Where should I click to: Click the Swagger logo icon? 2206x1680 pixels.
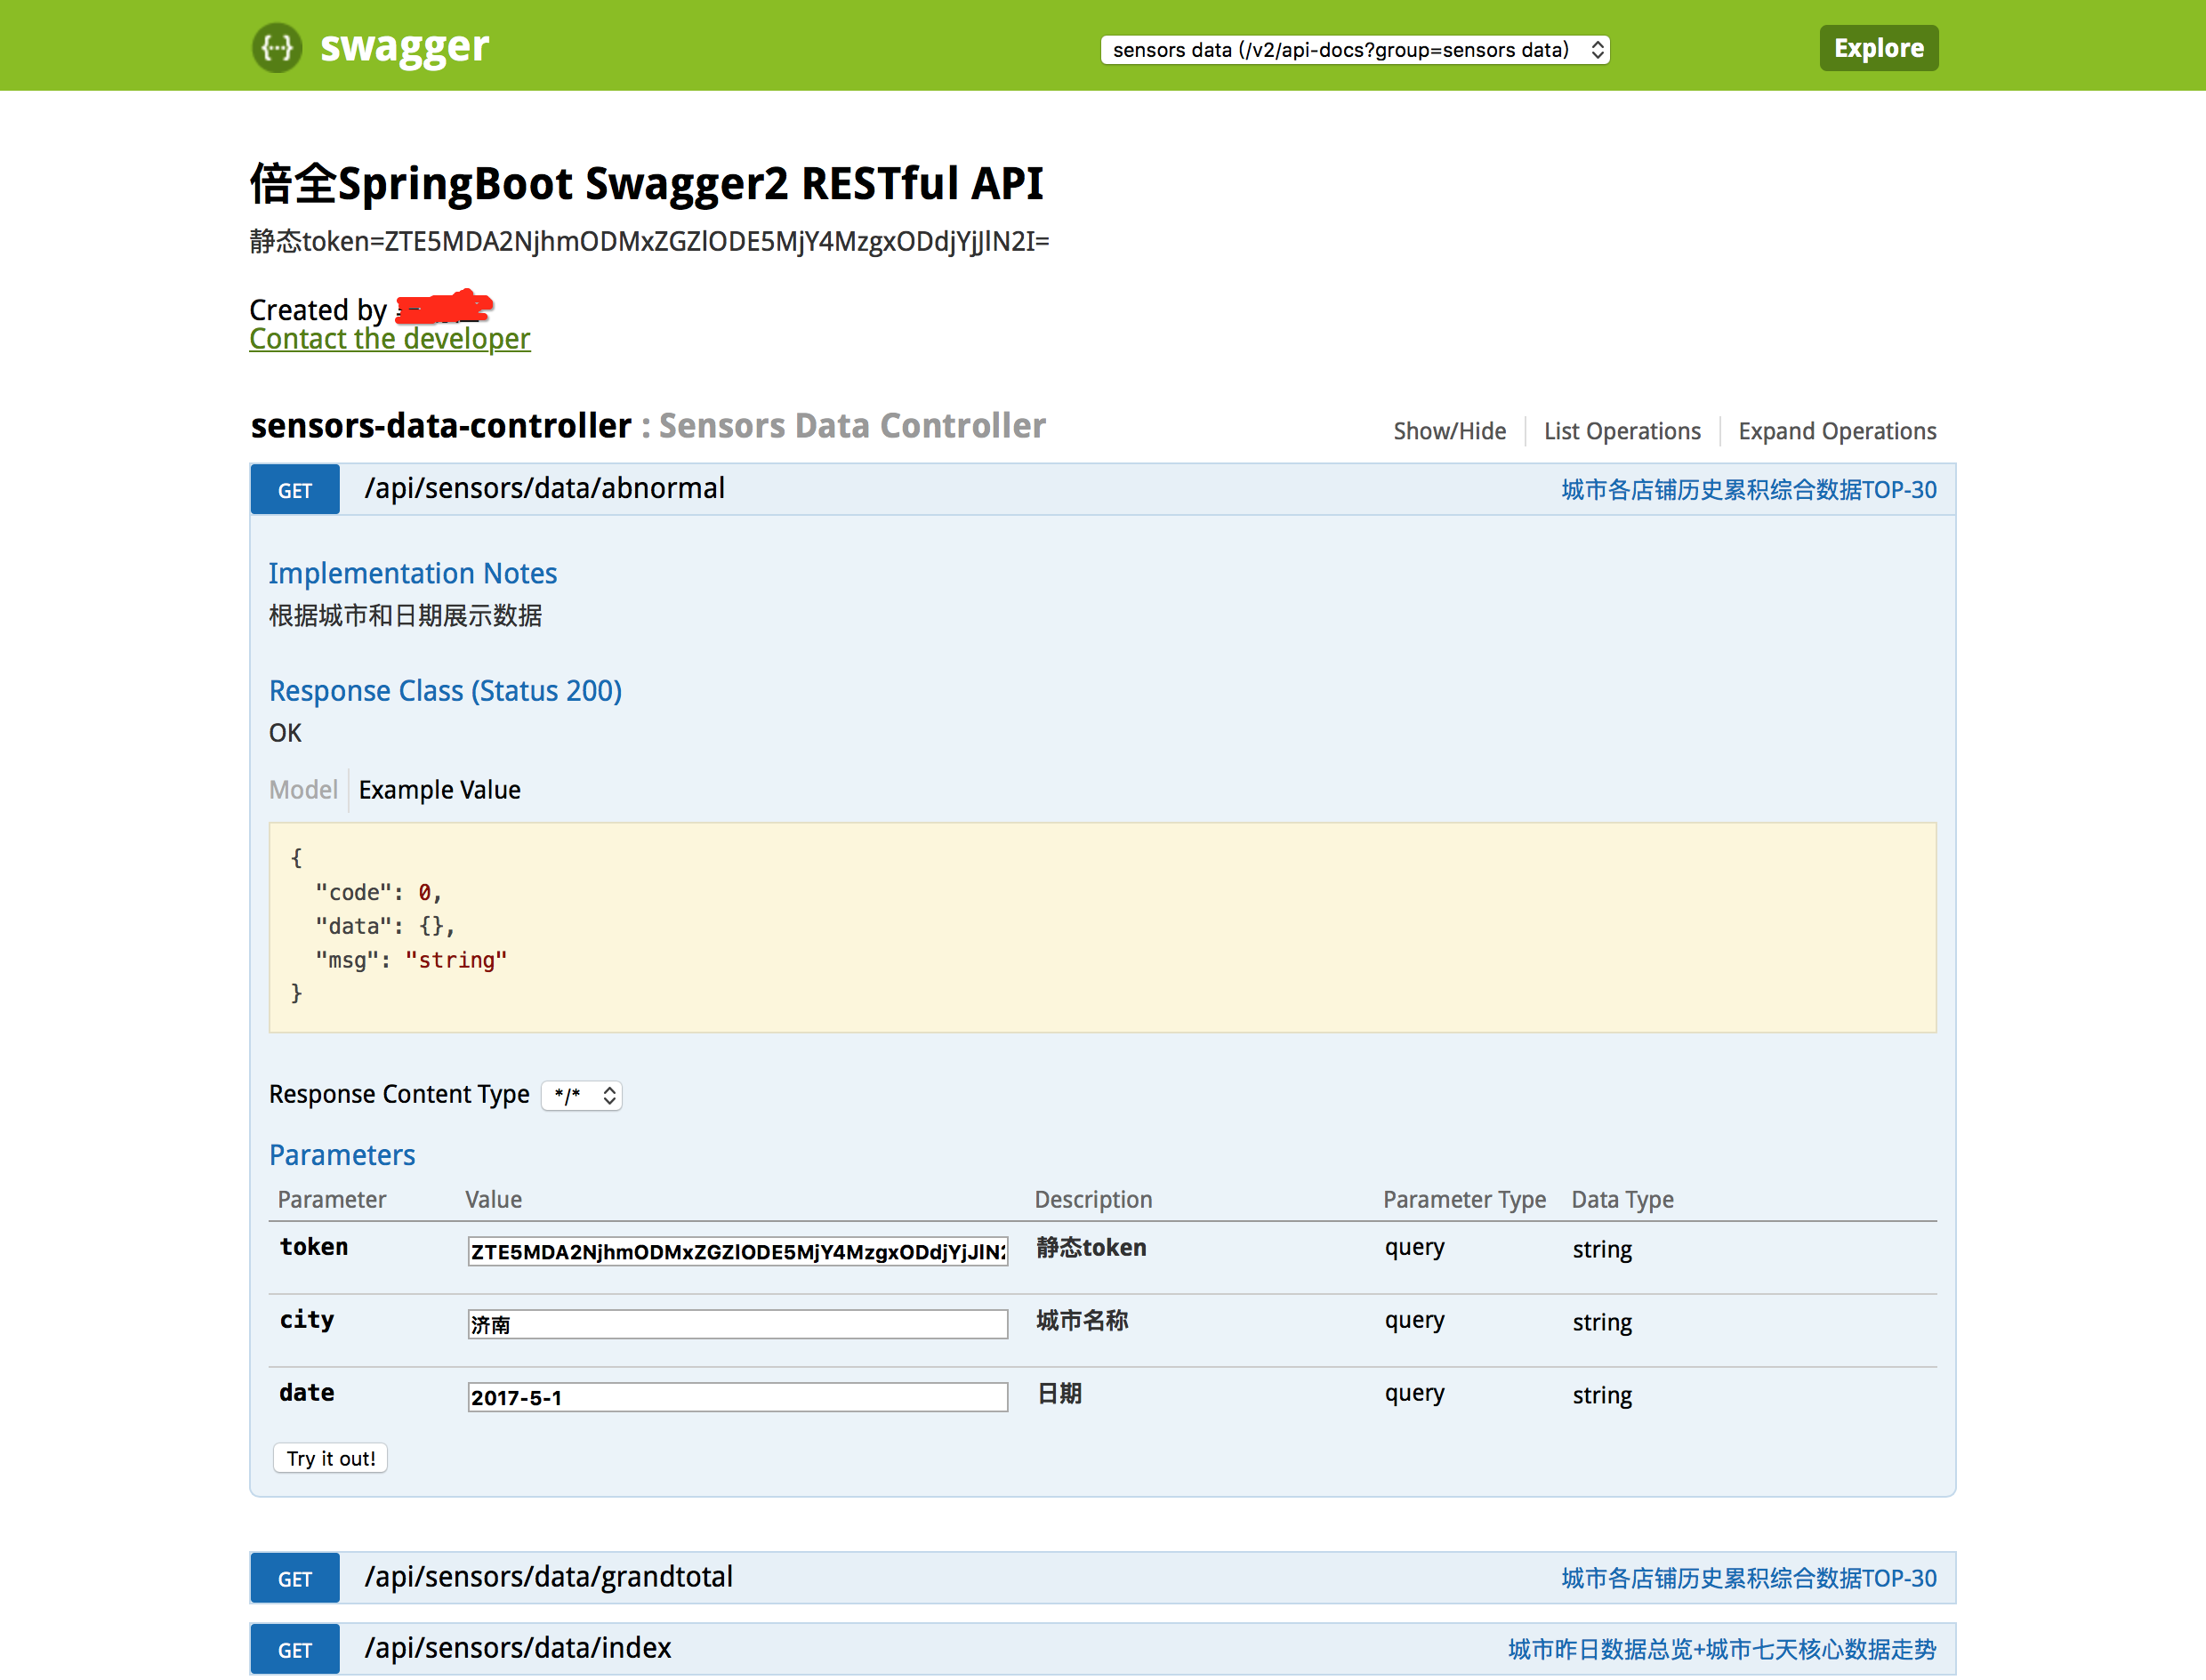point(277,47)
